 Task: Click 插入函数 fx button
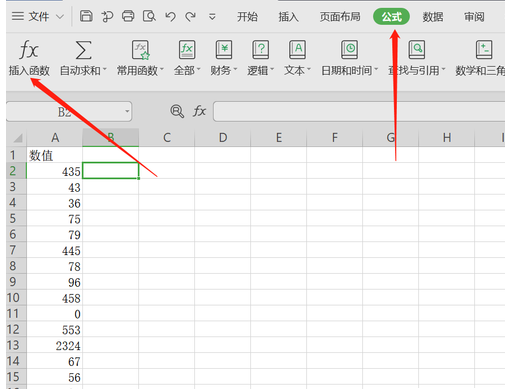click(29, 58)
